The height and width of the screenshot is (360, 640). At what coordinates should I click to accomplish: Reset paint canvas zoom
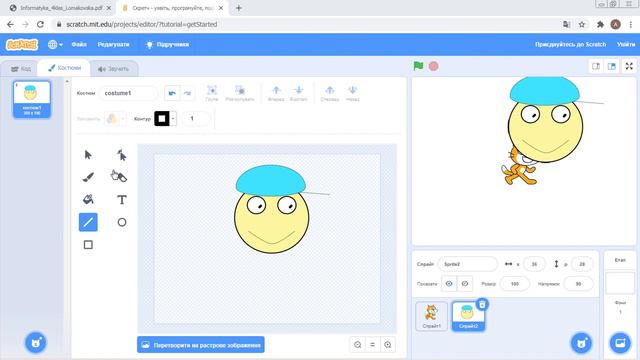pos(372,345)
